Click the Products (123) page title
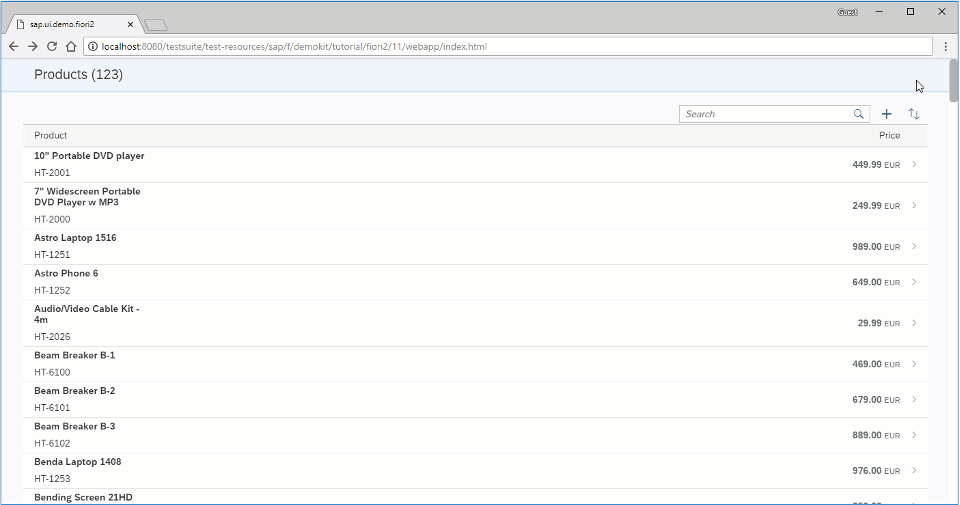 (x=78, y=75)
